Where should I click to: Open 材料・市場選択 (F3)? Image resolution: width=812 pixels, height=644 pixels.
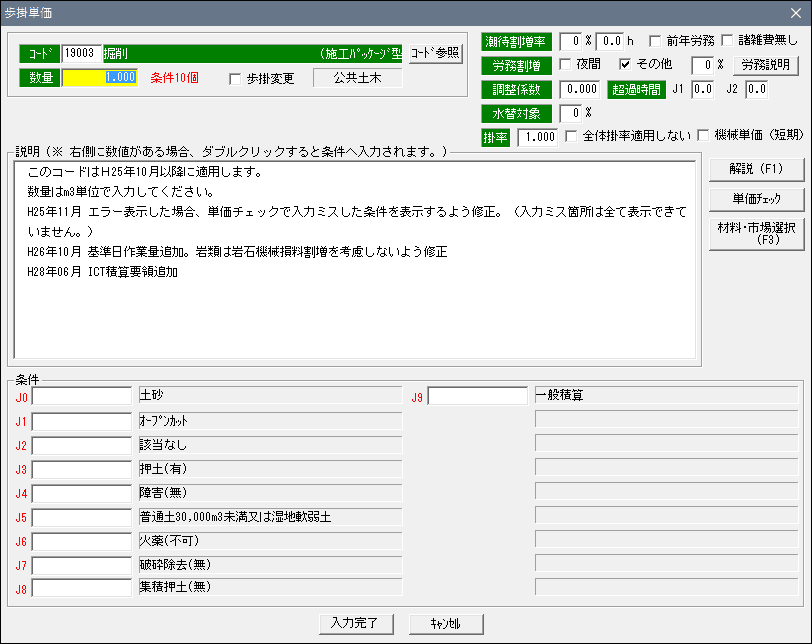click(756, 233)
